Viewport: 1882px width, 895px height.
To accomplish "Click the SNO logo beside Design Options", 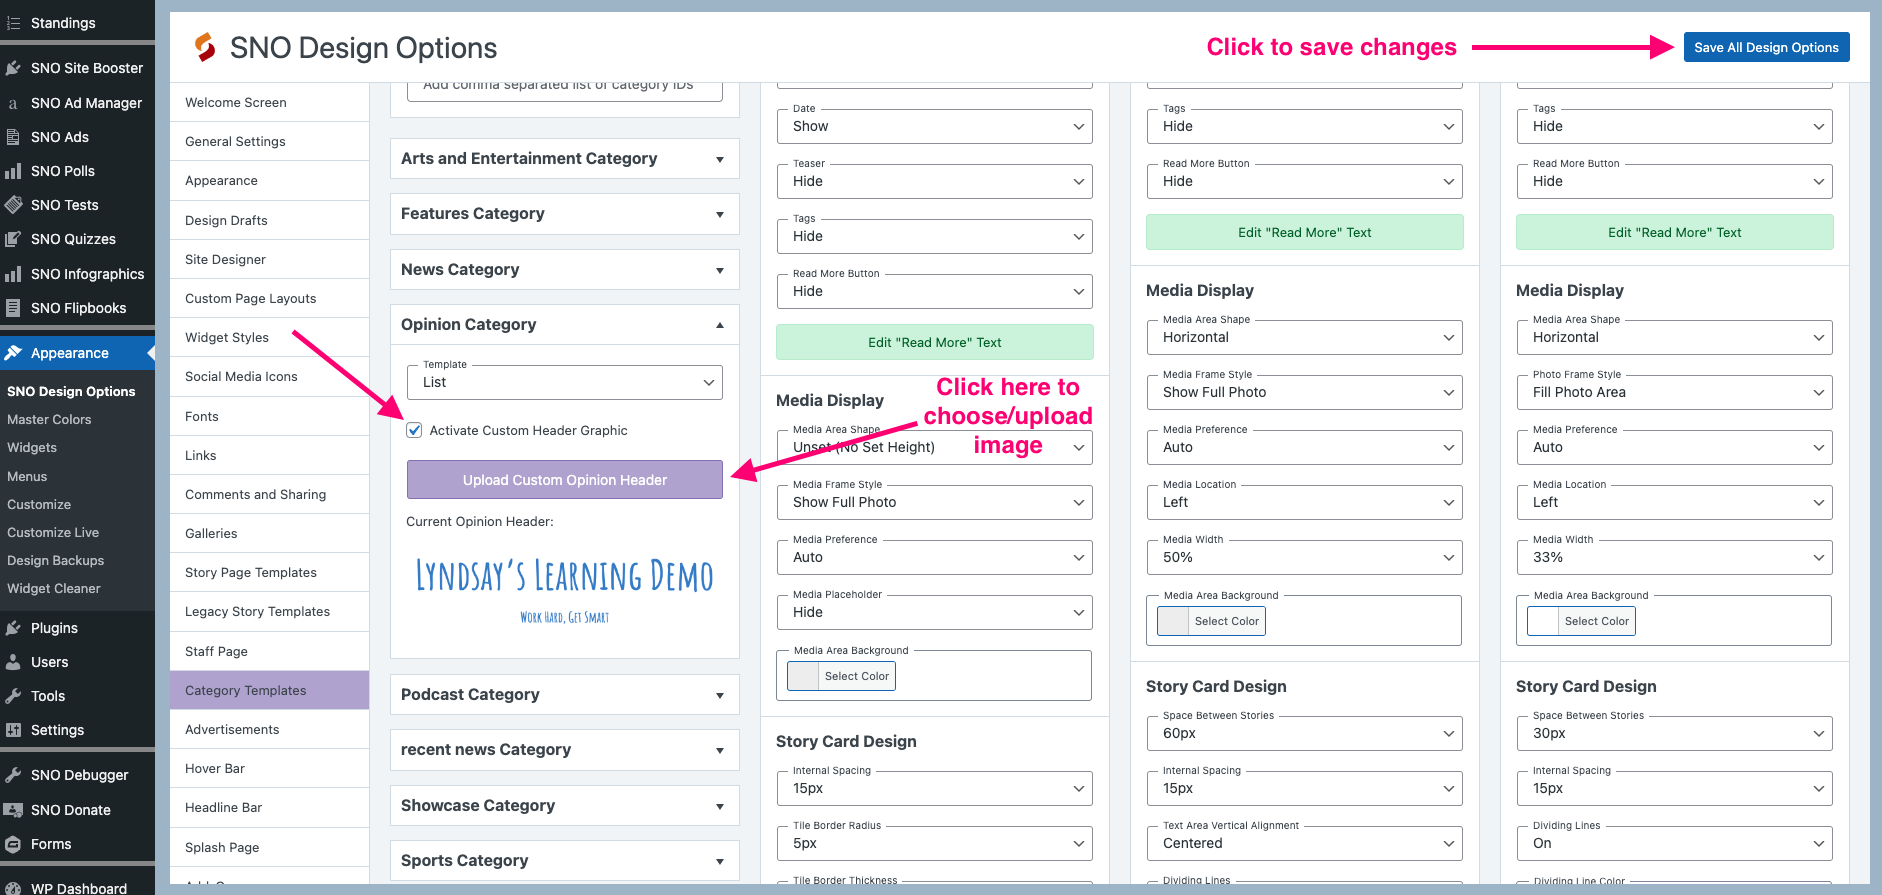I will pos(205,47).
